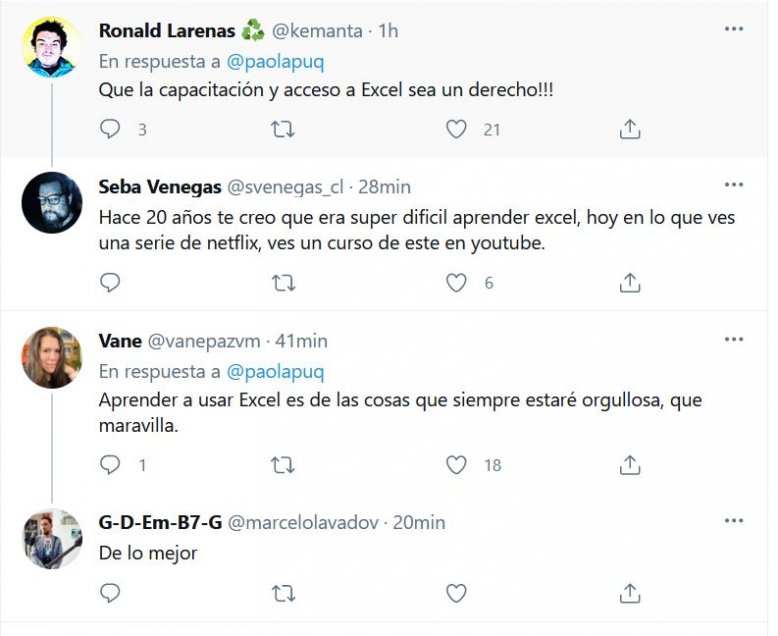
Task: Open more options on Seba Venegas' tweet
Action: 734,186
